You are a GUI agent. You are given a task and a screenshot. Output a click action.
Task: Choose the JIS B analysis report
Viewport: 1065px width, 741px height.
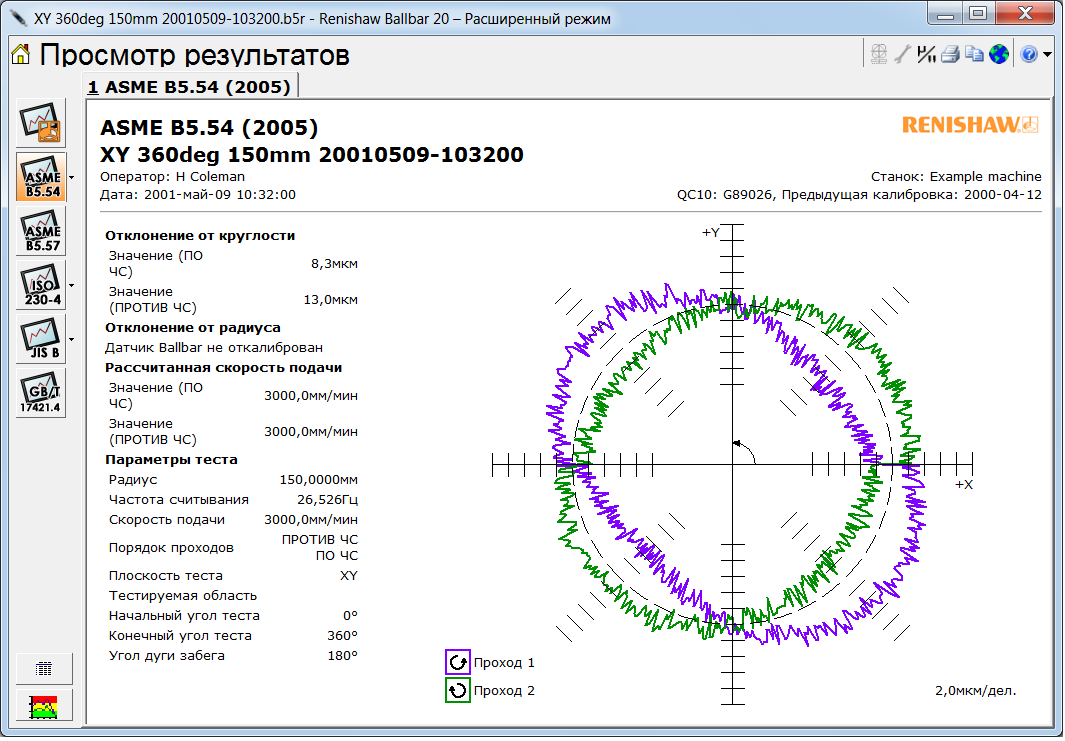41,339
